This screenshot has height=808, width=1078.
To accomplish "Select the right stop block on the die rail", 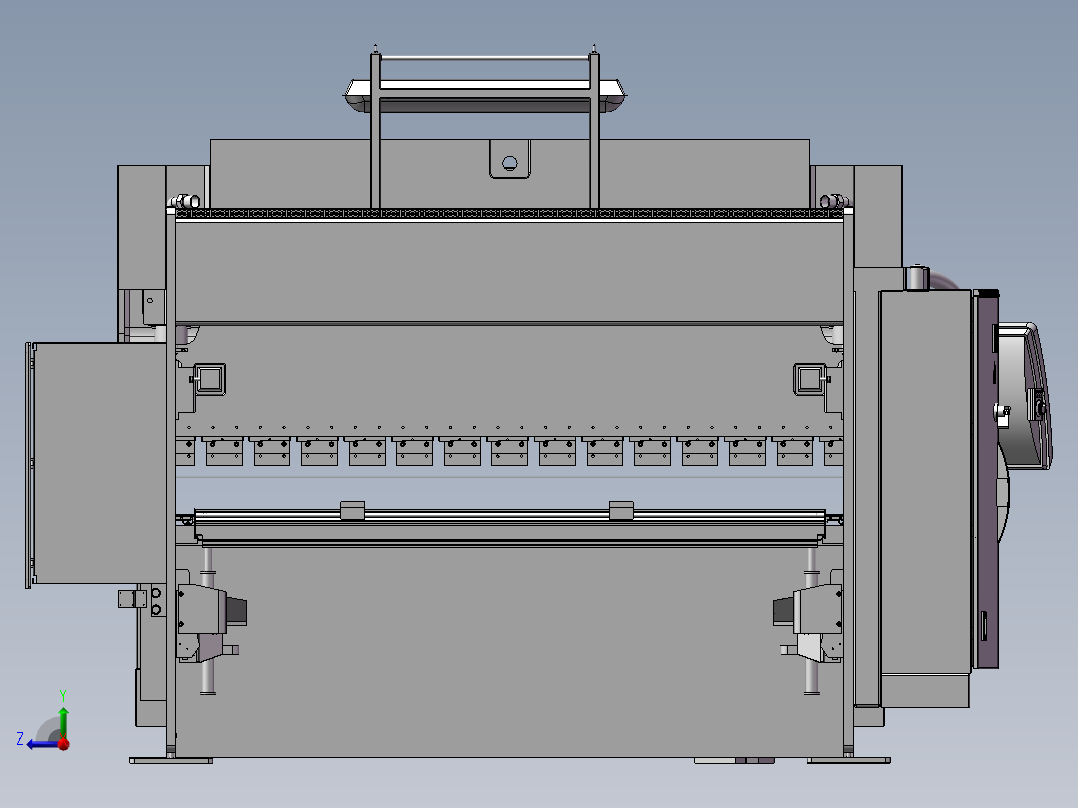I will 622,510.
